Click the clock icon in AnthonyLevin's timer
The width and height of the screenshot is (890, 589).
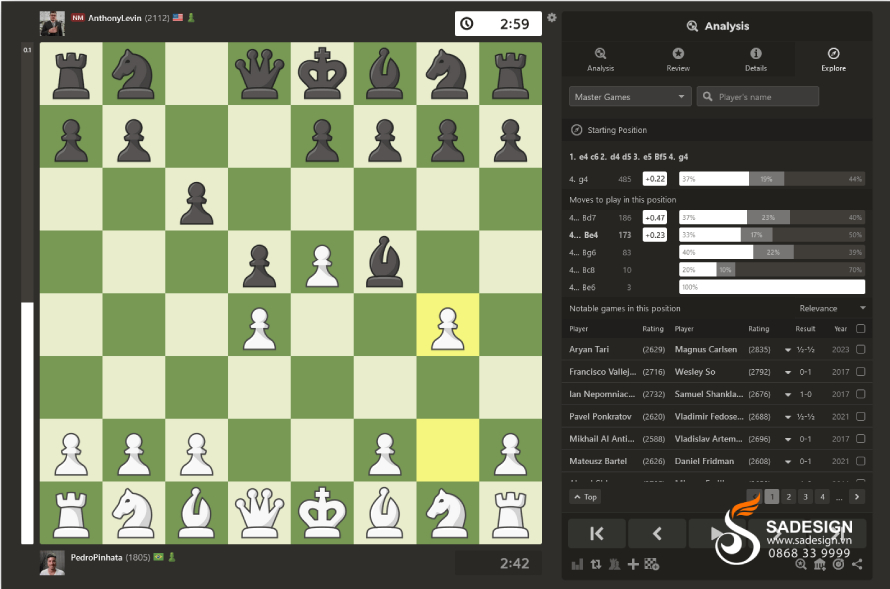click(x=467, y=24)
